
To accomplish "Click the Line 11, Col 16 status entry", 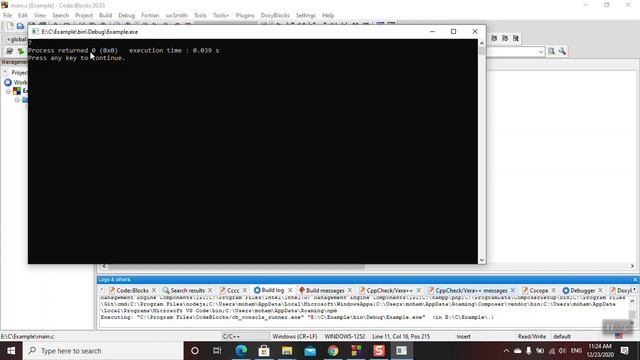I will coord(401,337).
